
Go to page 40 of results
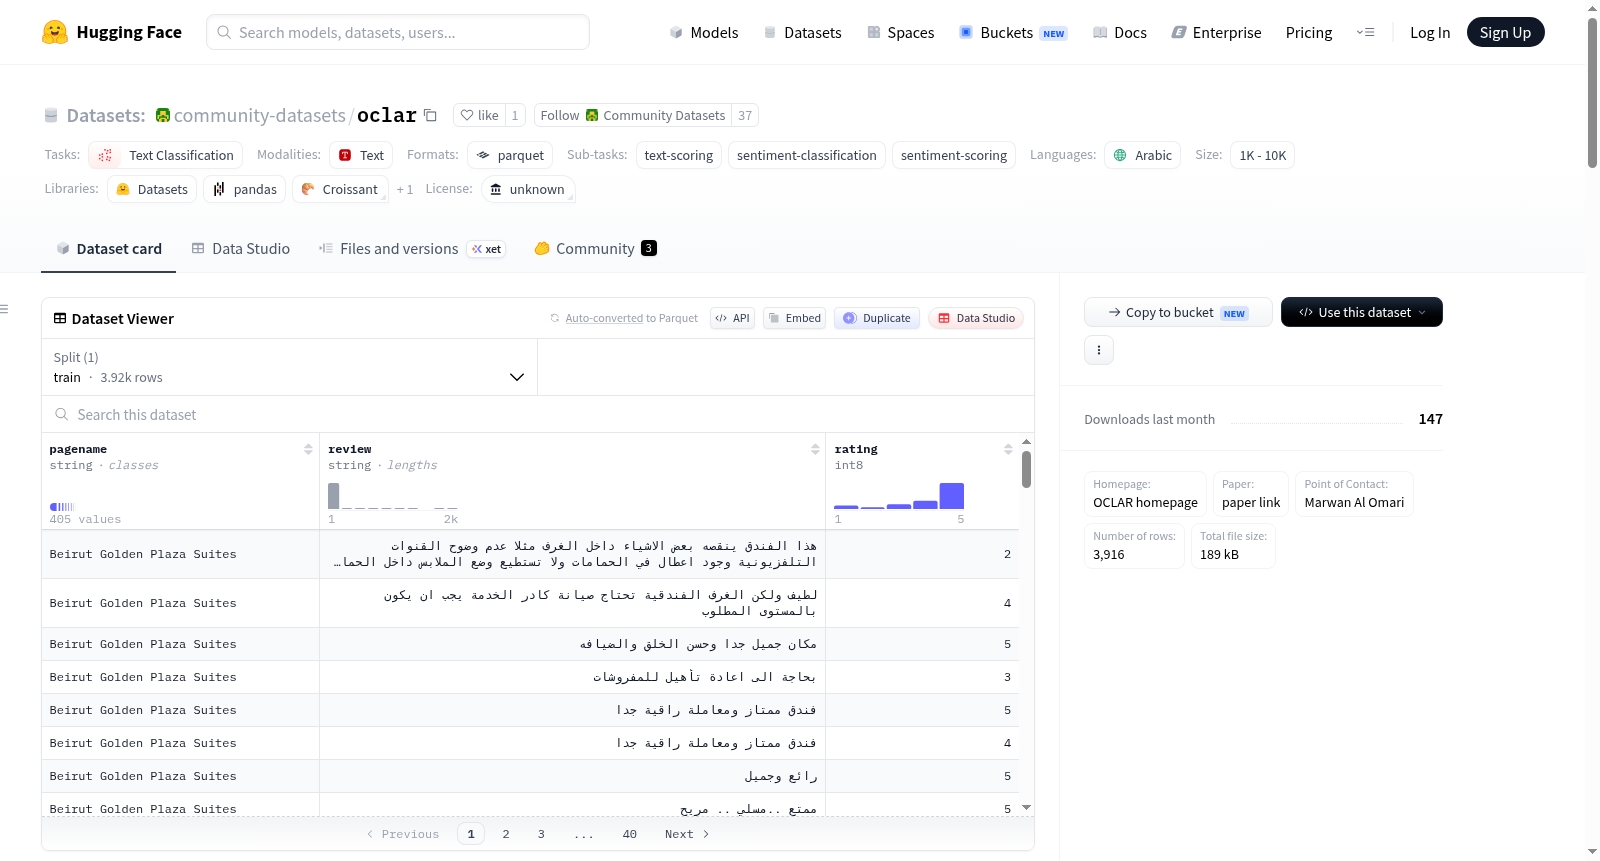click(629, 834)
